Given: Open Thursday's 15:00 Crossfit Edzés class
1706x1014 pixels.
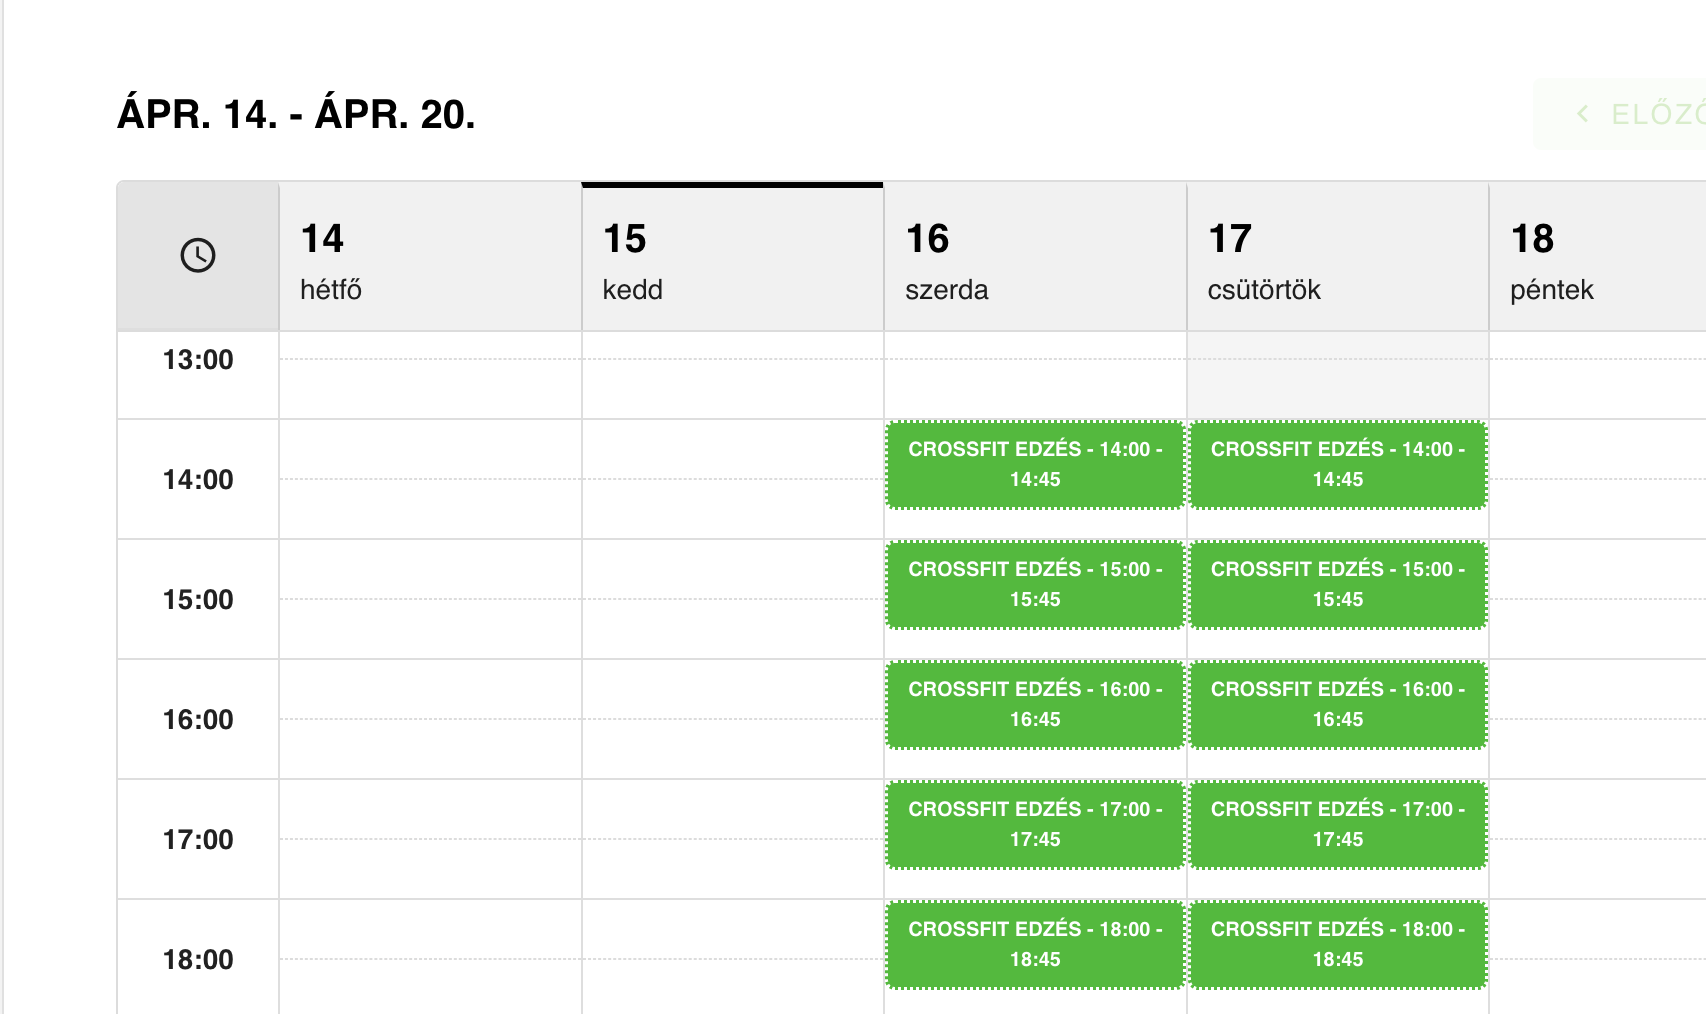Looking at the screenshot, I should (1338, 585).
